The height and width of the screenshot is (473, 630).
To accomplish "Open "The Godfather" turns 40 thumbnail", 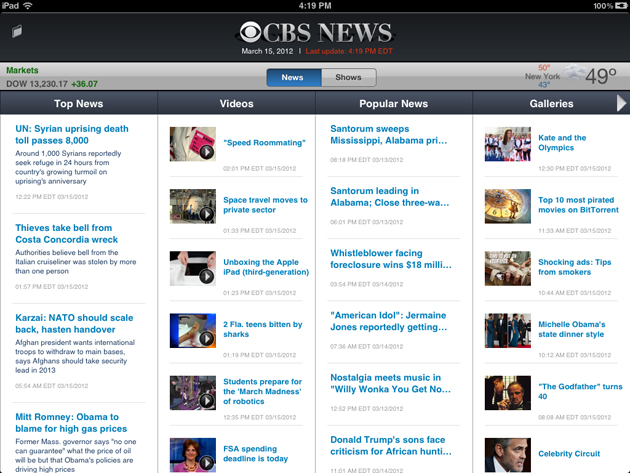I will [507, 393].
